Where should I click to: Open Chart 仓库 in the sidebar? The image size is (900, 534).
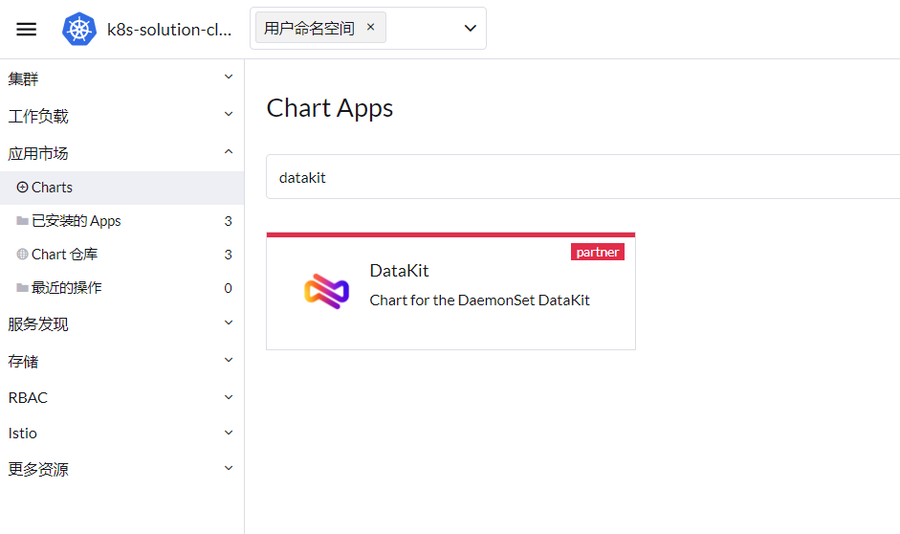point(122,254)
